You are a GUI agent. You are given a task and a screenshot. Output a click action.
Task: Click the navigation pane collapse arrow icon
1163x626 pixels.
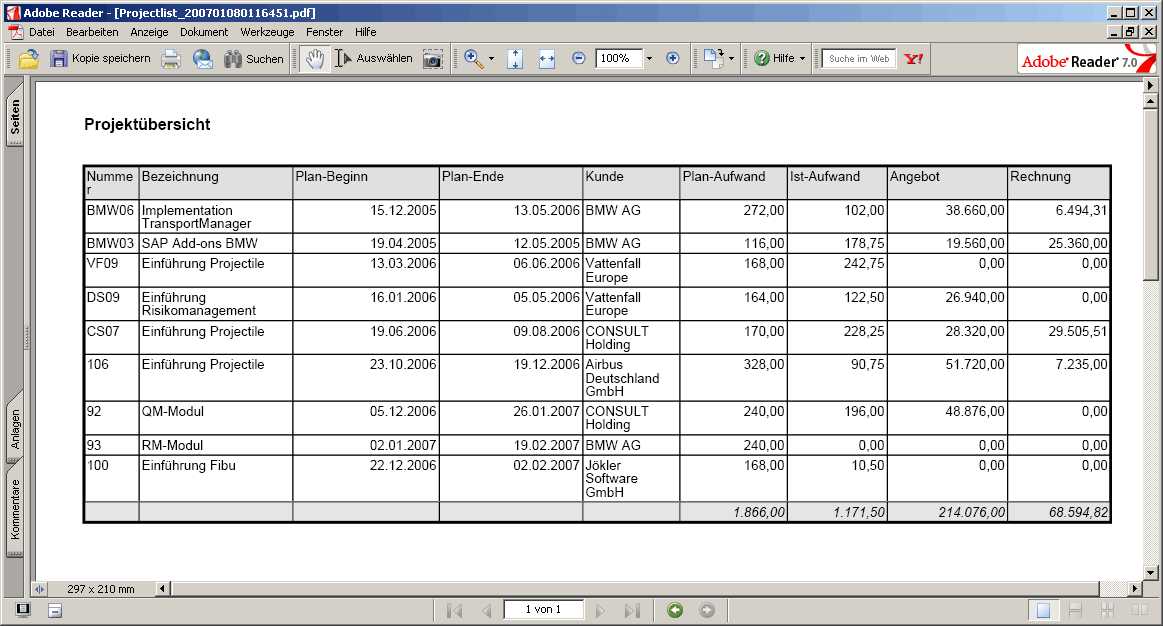39,589
